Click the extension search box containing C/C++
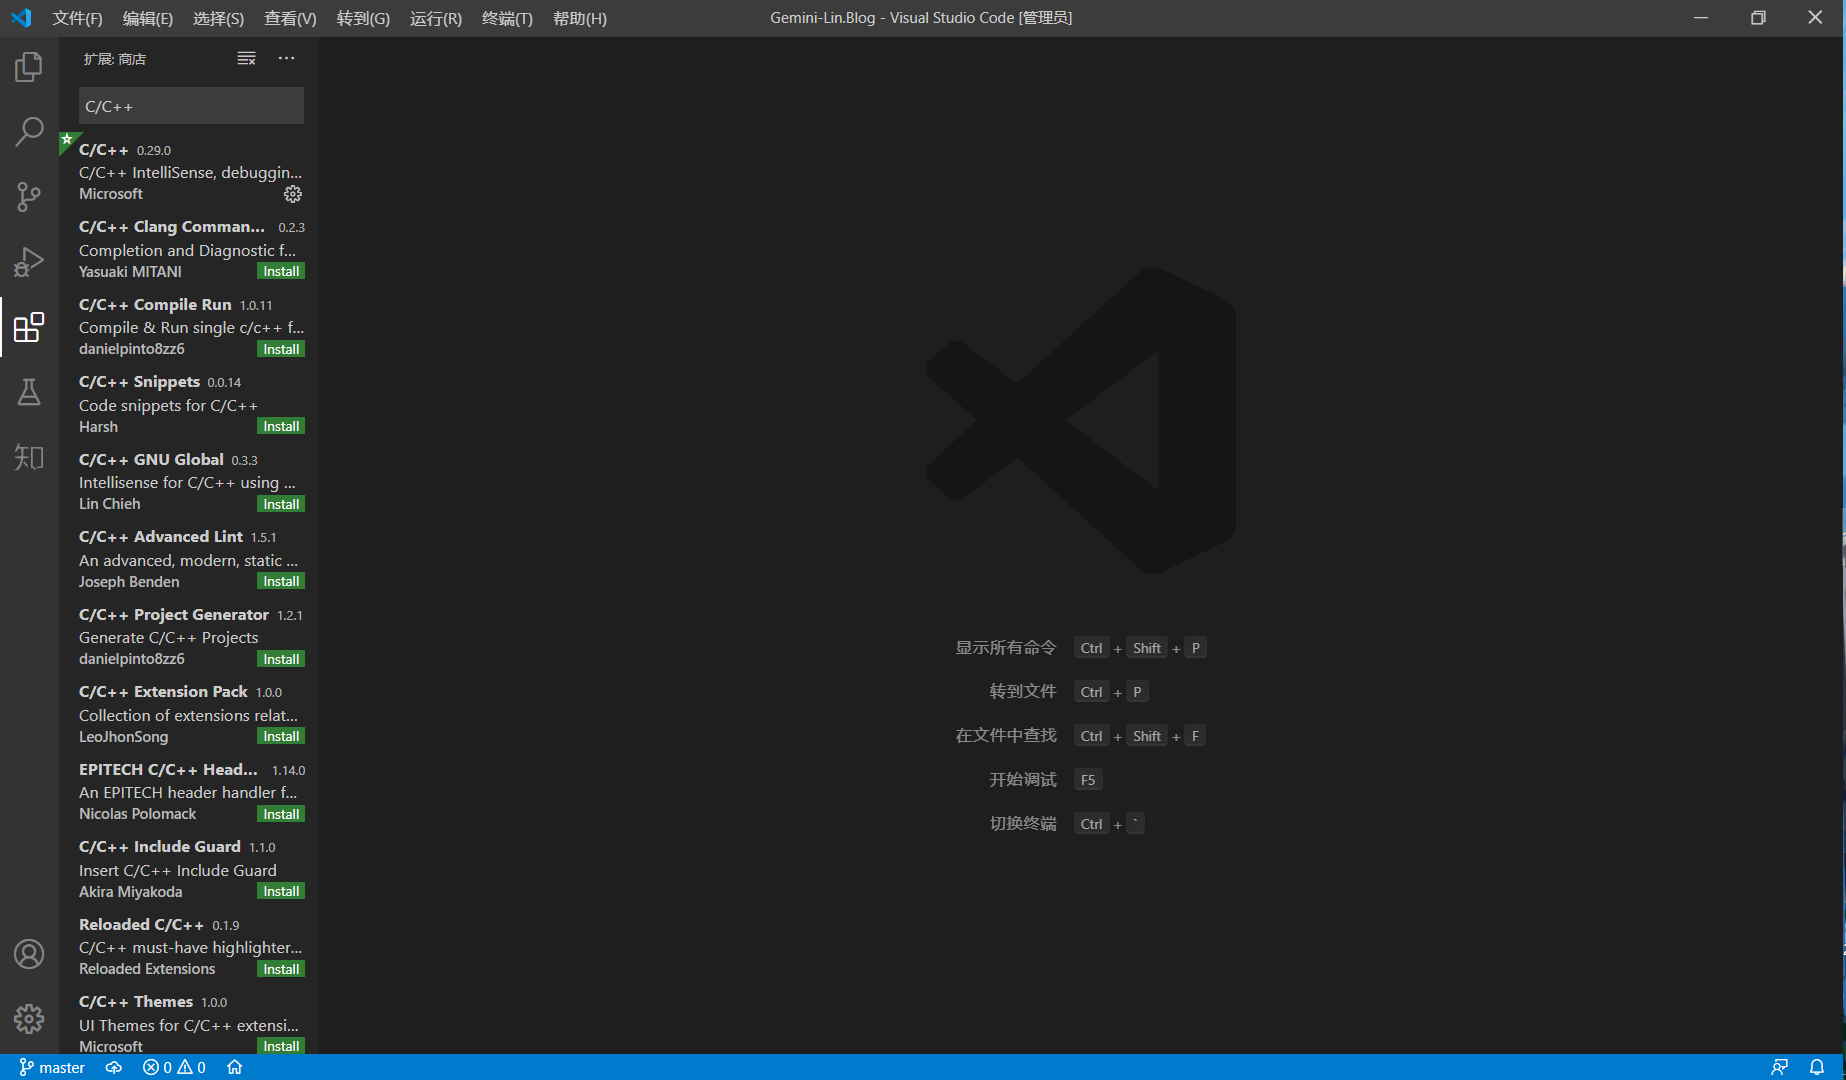This screenshot has width=1846, height=1080. tap(191, 106)
